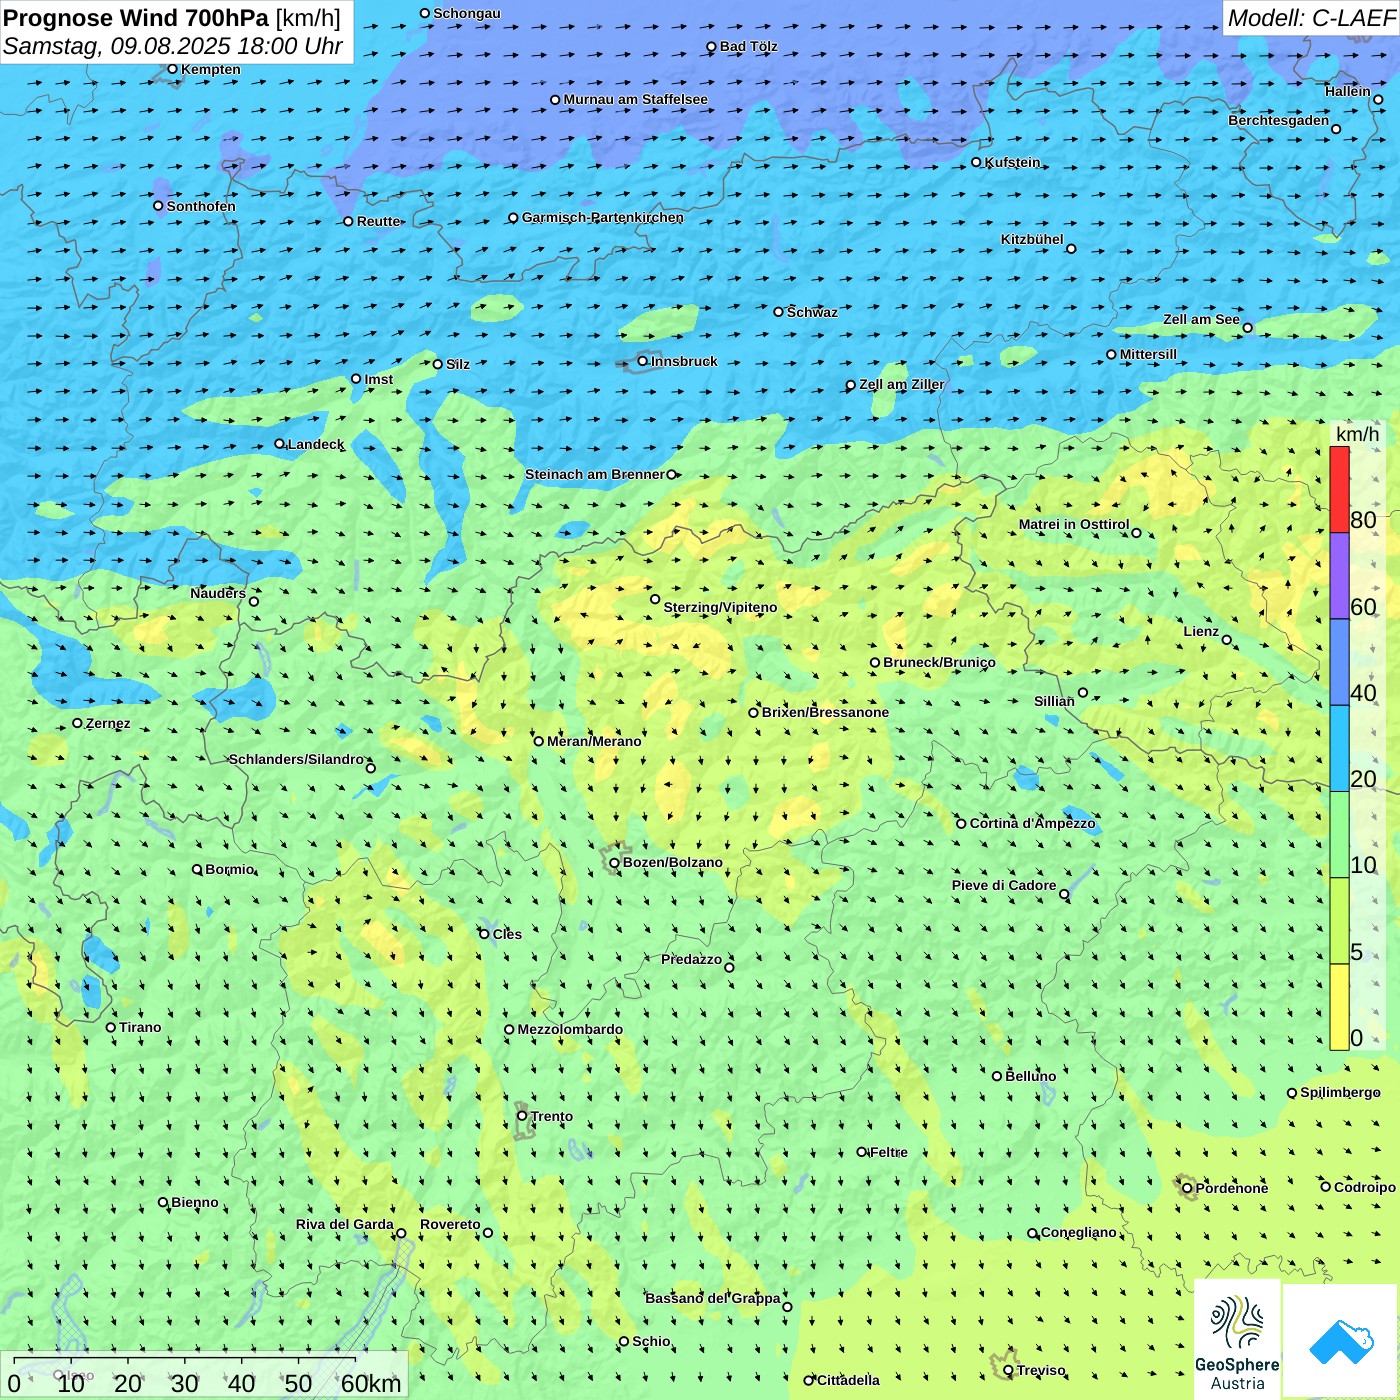
Task: Click the 'Predazzo' label
Action: (691, 959)
